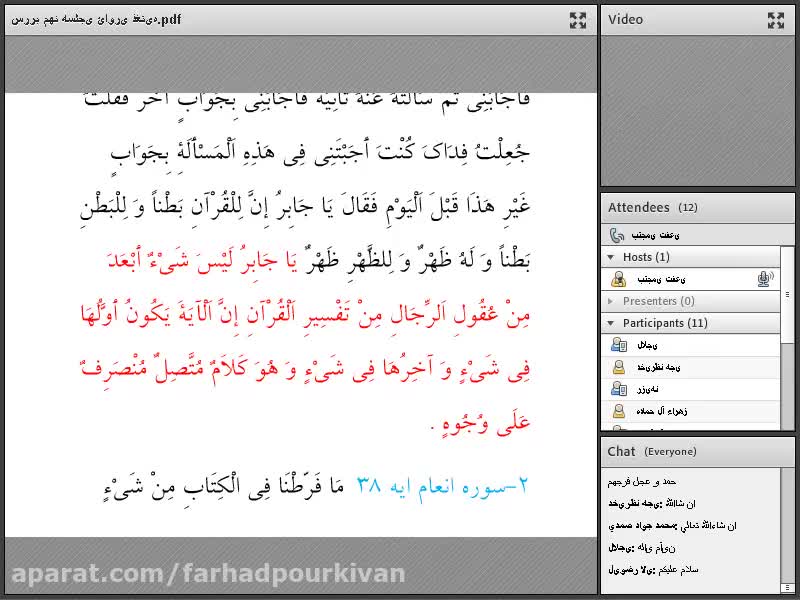Maximize the Video pod
This screenshot has height=600, width=800.
click(x=776, y=20)
